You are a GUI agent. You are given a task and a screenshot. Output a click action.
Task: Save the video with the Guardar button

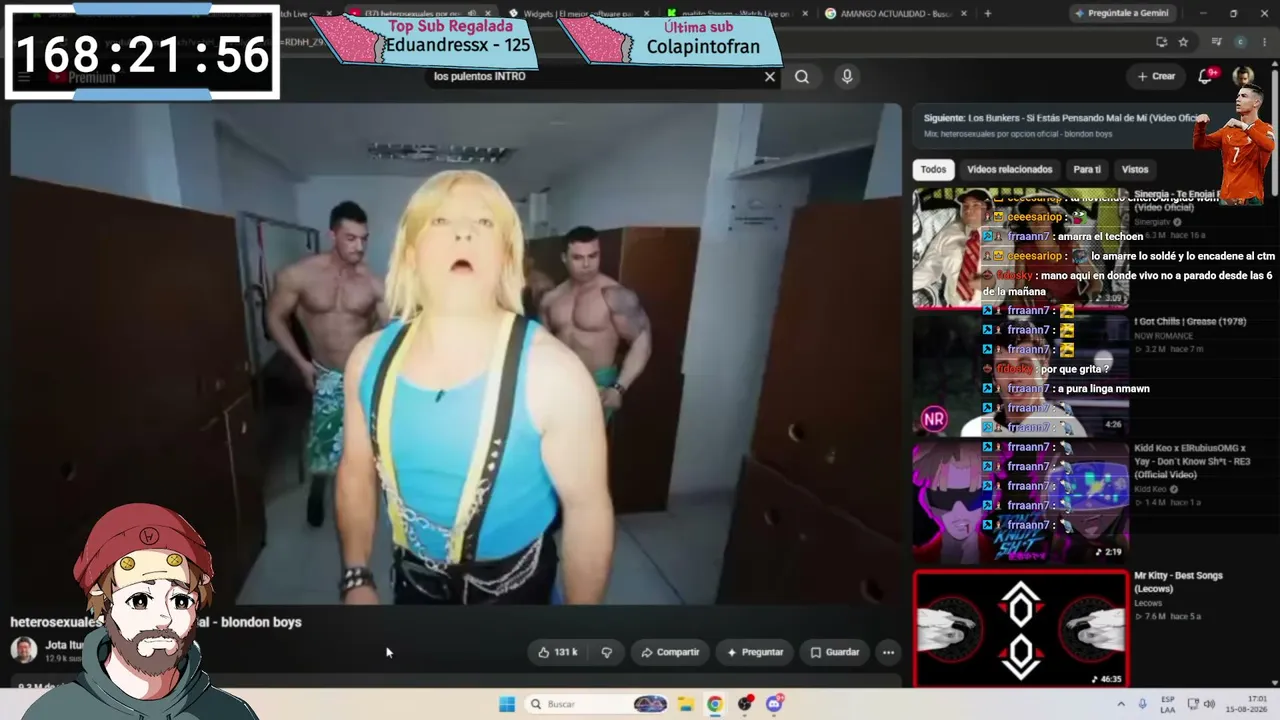click(834, 652)
